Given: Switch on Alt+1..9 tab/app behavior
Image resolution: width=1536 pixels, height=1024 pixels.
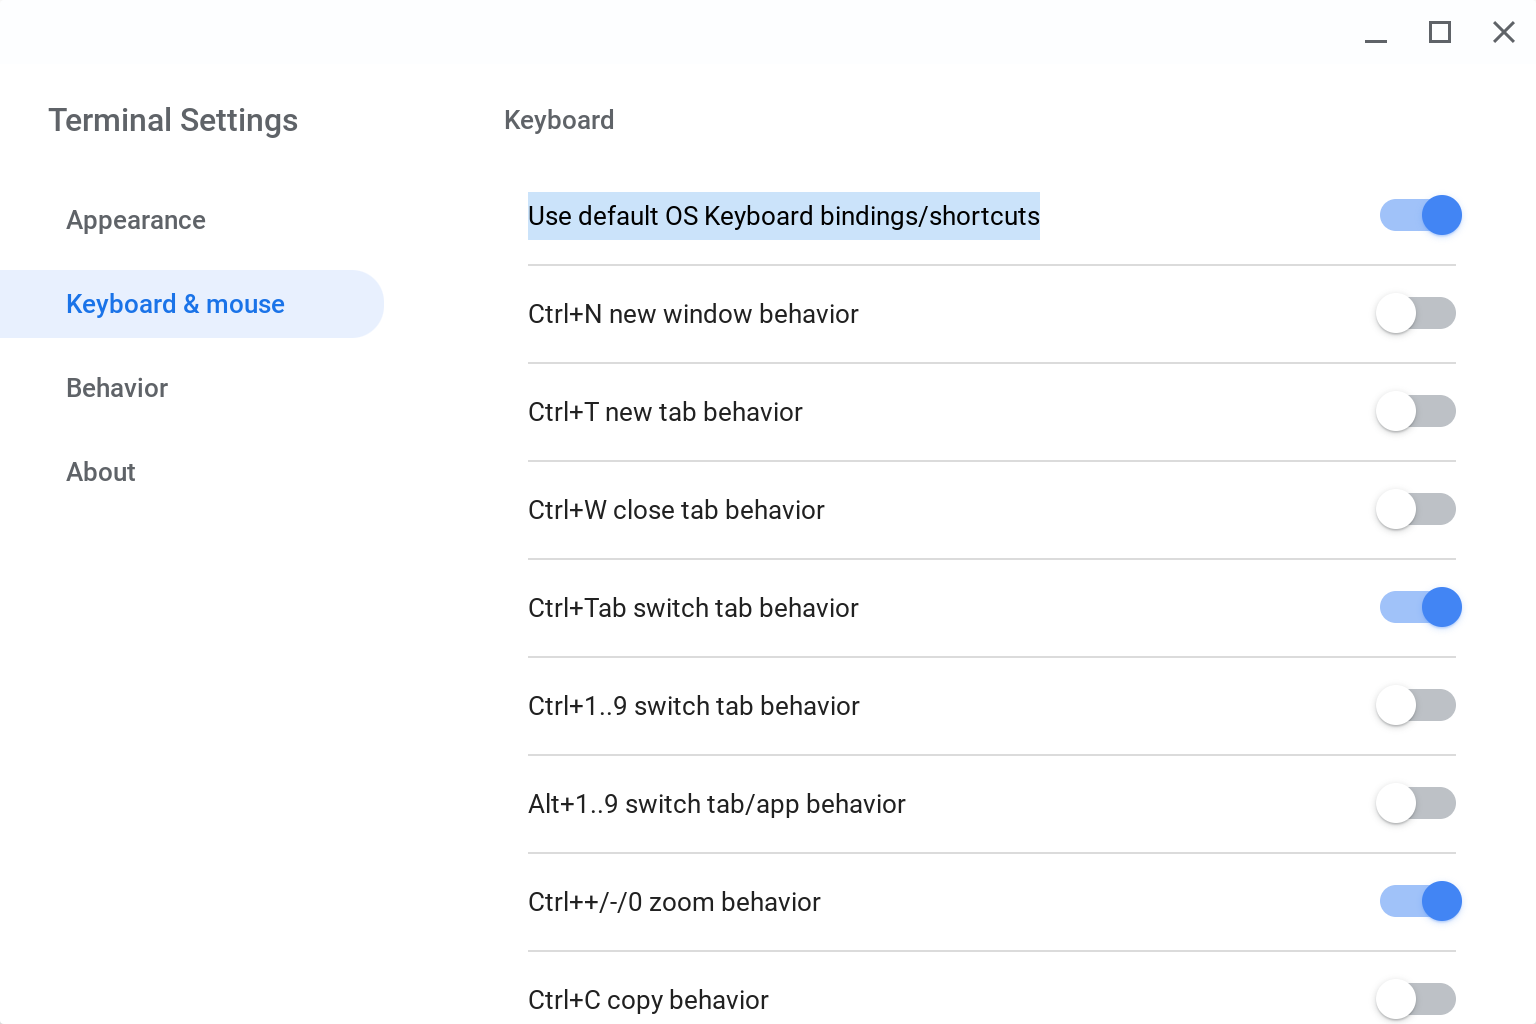Looking at the screenshot, I should 1415,803.
